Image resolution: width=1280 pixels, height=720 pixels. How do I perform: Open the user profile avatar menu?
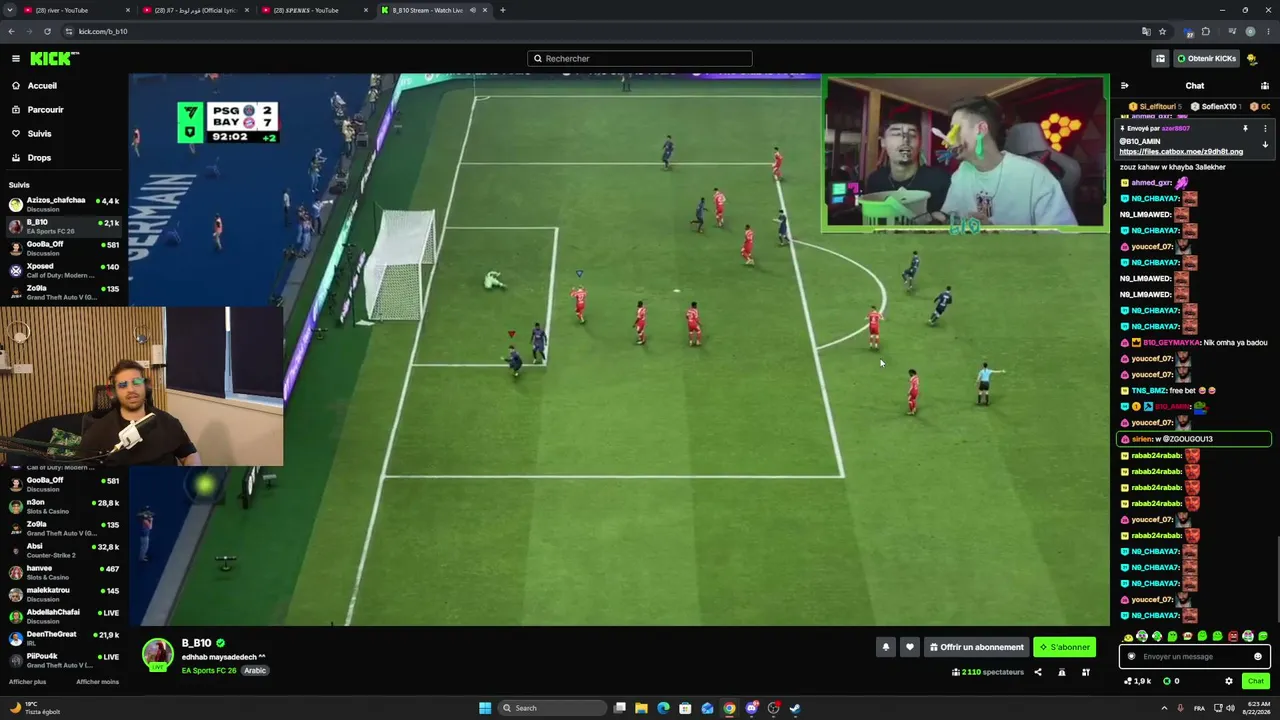tap(1252, 59)
